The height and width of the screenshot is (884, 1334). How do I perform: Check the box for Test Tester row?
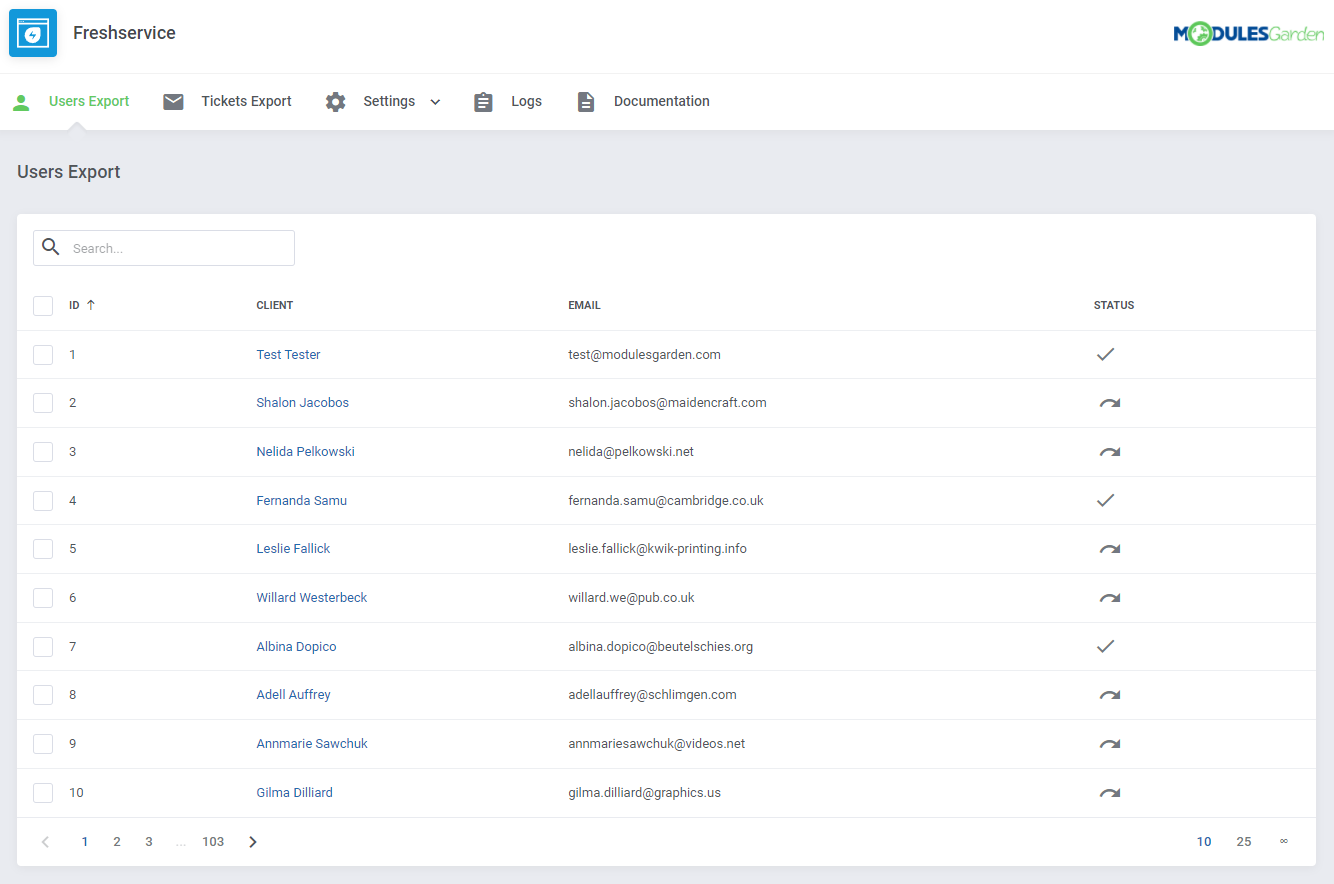coord(43,355)
